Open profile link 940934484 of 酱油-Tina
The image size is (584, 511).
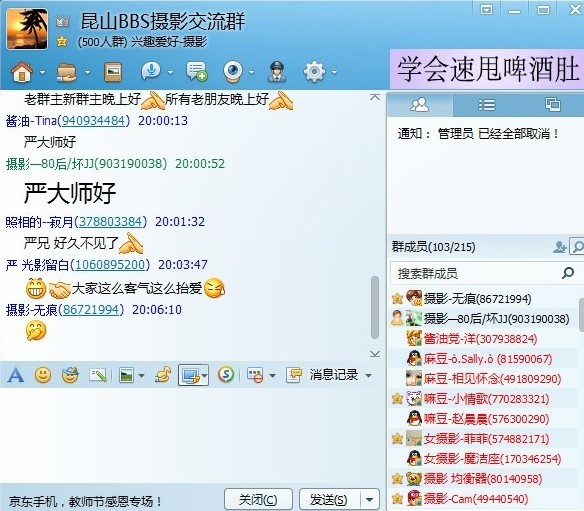(x=93, y=121)
